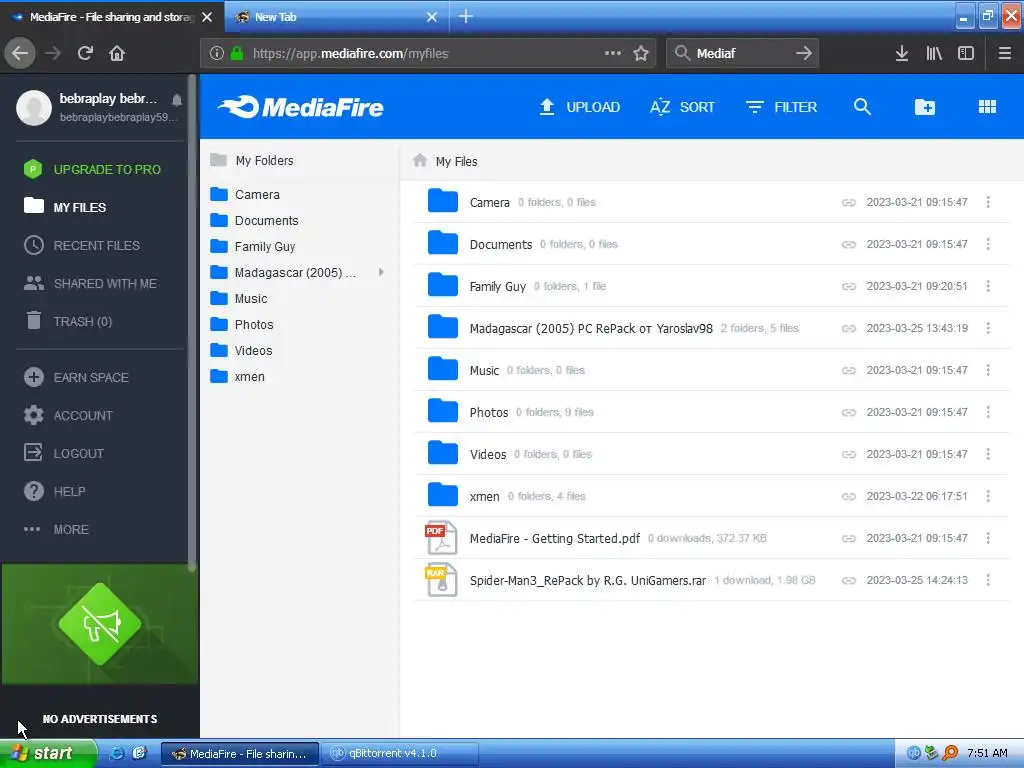Open the Photos folder in file list
This screenshot has width=1024, height=768.
click(712, 412)
